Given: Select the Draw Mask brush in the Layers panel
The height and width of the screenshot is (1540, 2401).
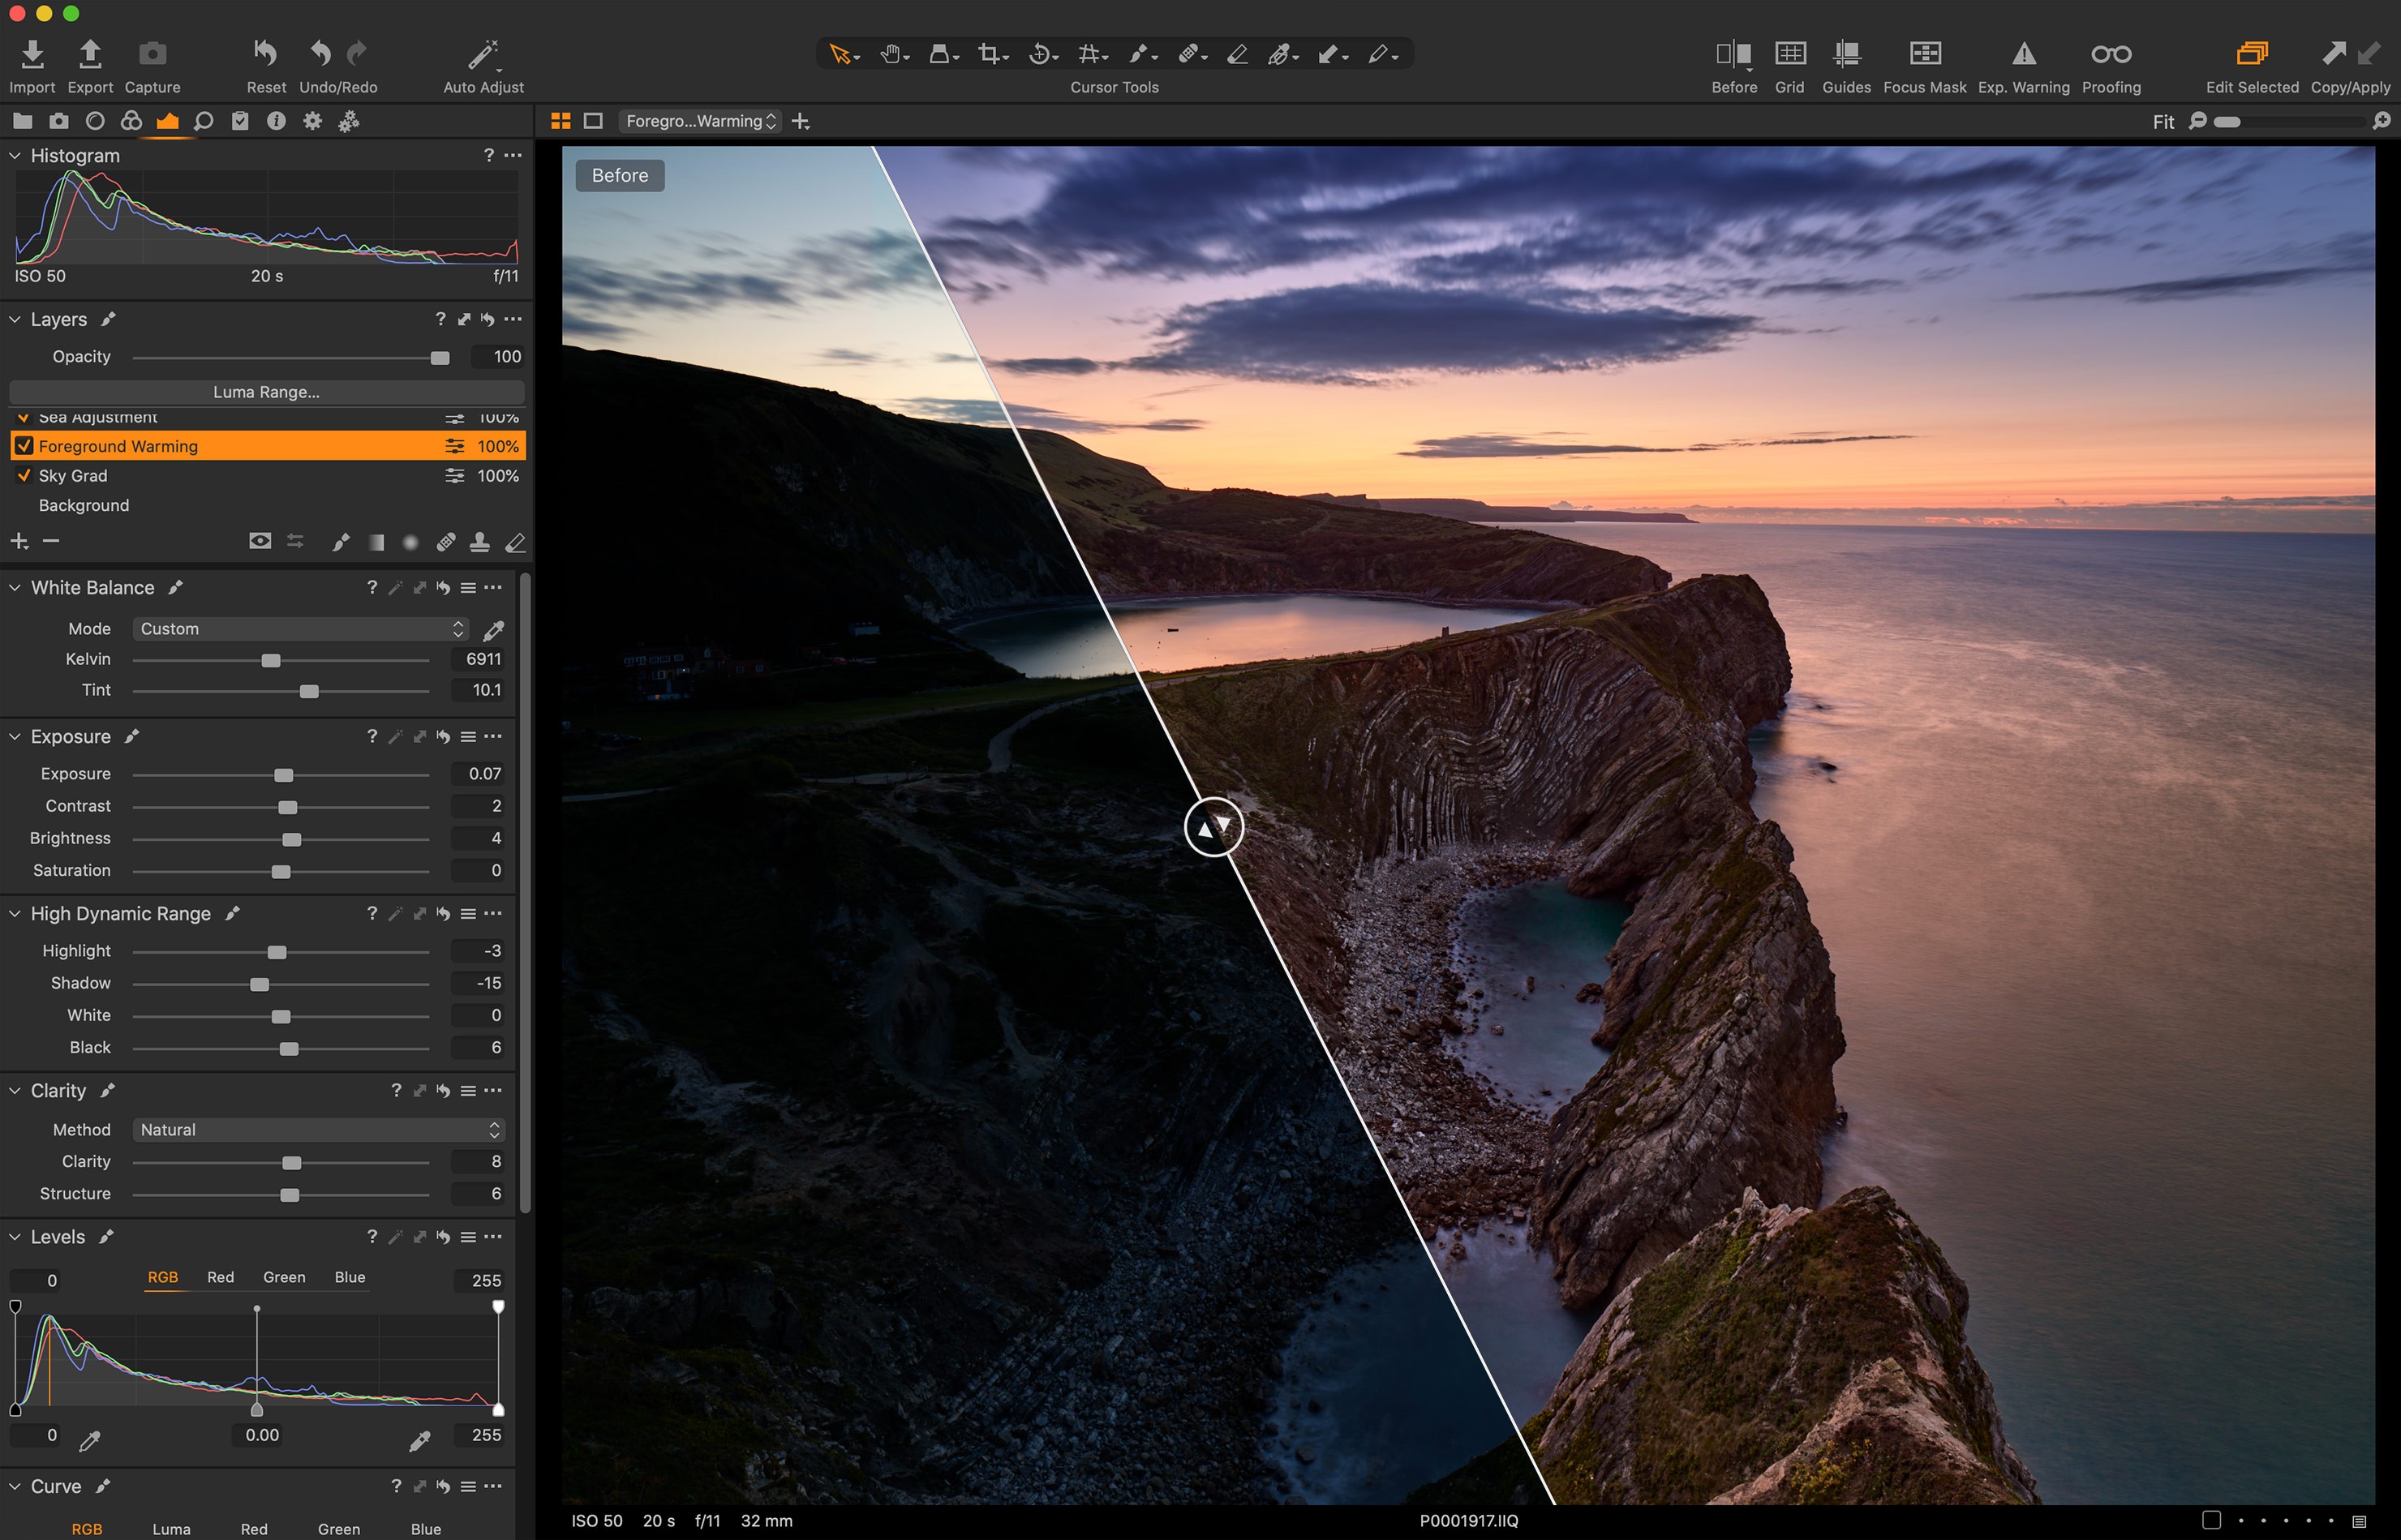Looking at the screenshot, I should coord(340,541).
